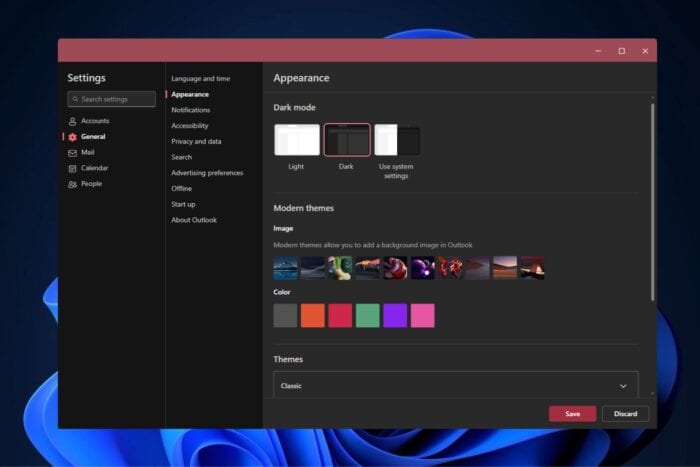Viewport: 700px width, 467px height.
Task: Choose Use system settings mode
Action: coord(397,140)
